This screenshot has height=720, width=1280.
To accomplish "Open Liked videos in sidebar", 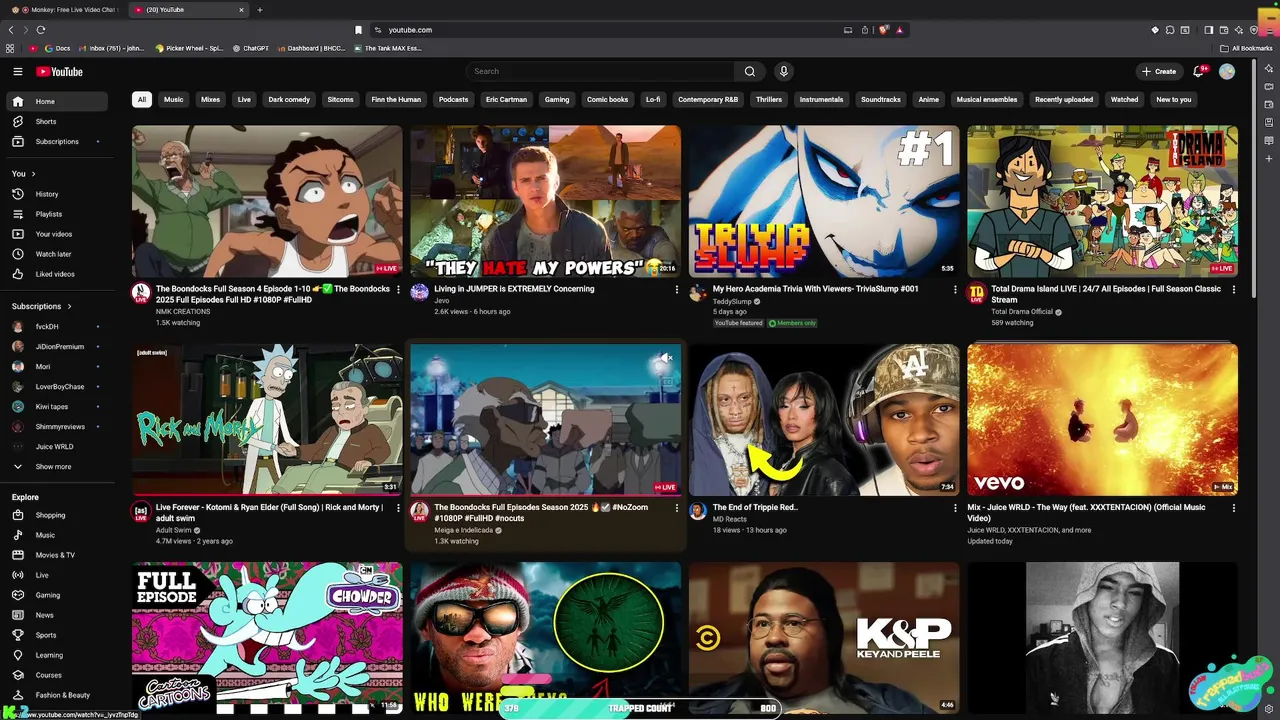I will pyautogui.click(x=57, y=274).
